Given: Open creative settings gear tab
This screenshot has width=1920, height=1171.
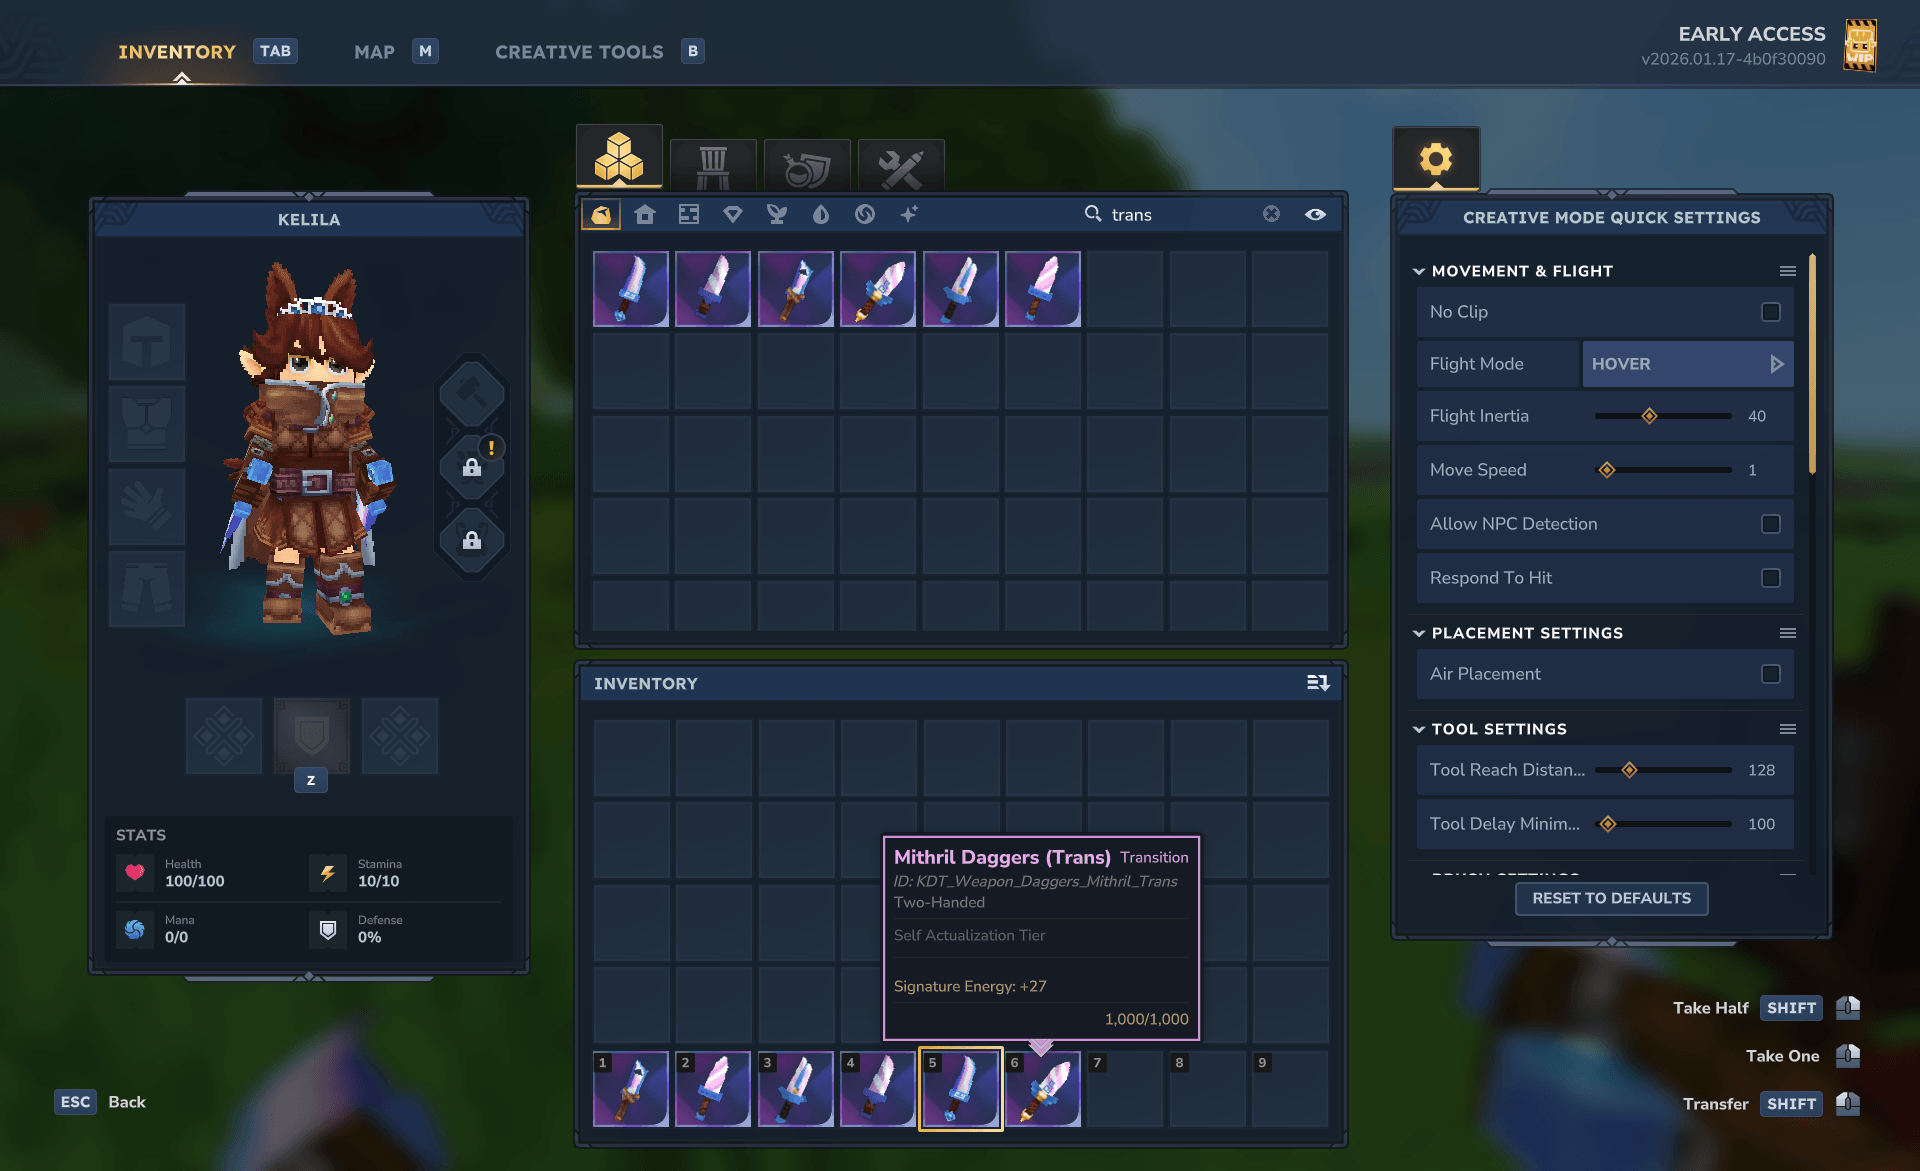Looking at the screenshot, I should pyautogui.click(x=1436, y=159).
